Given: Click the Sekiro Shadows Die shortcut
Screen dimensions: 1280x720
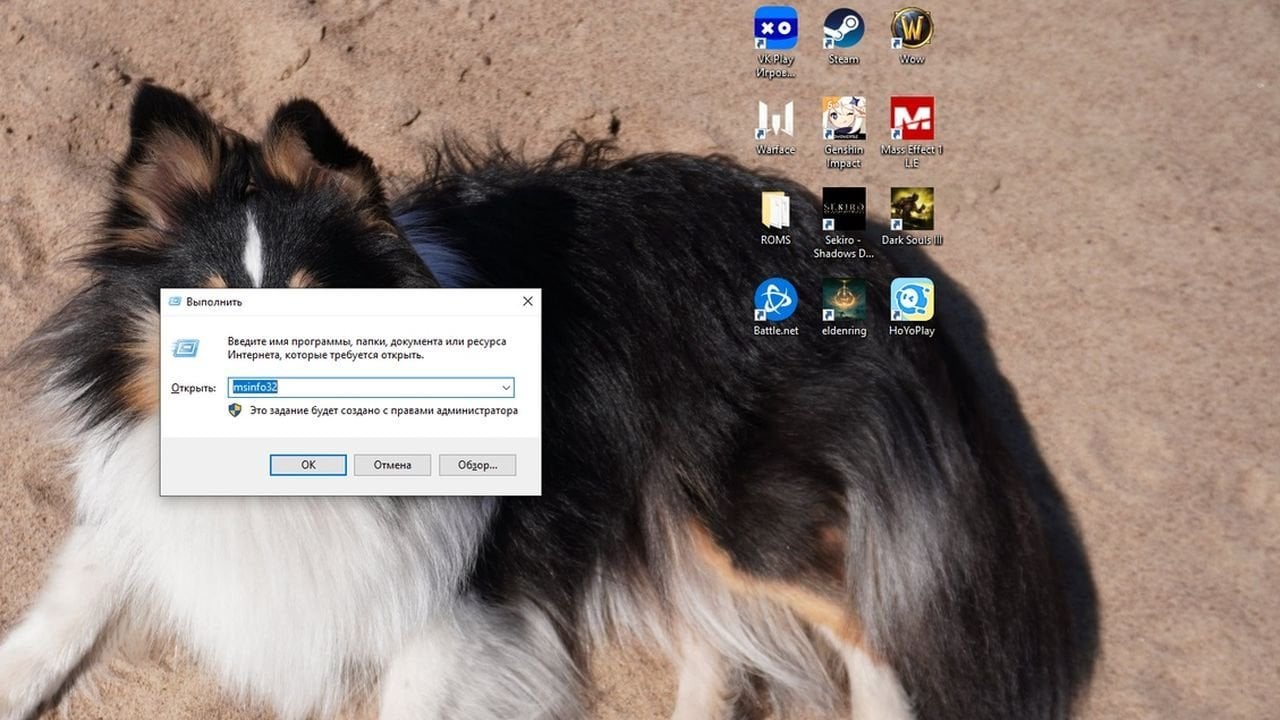Looking at the screenshot, I should [843, 209].
